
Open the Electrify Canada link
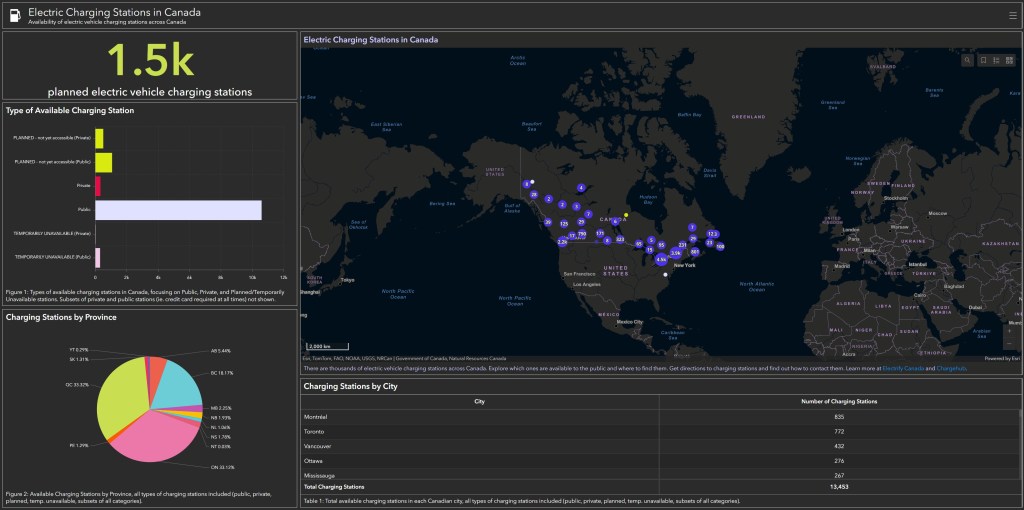click(904, 369)
